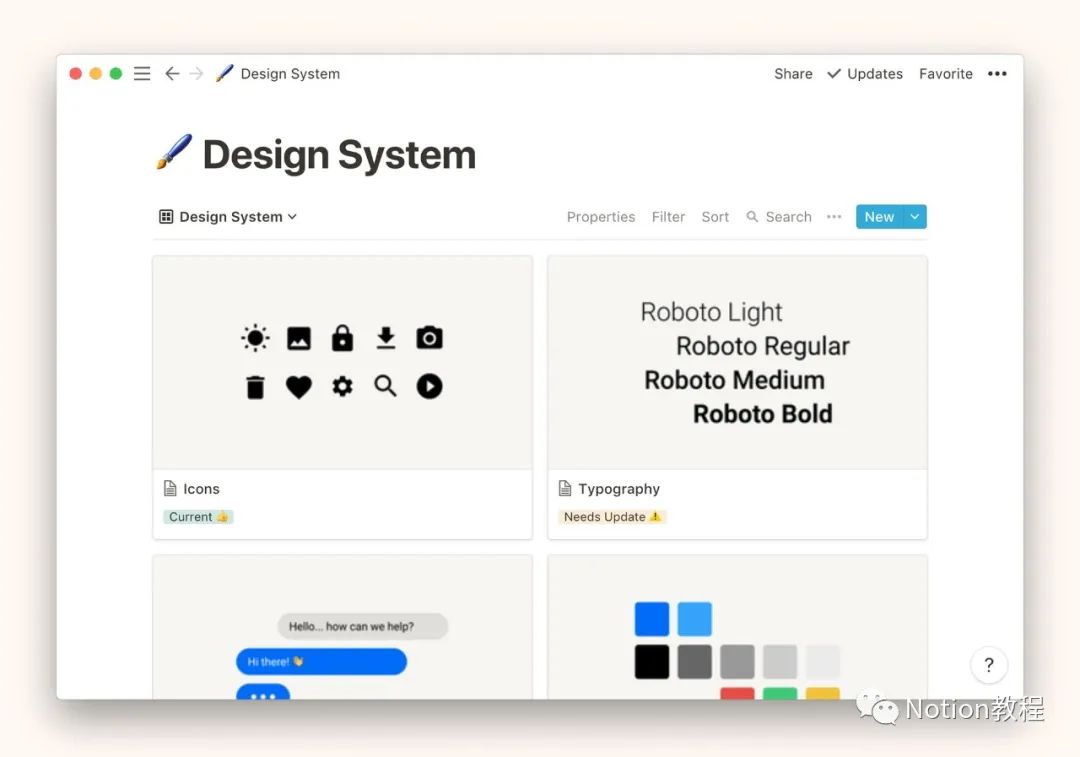Click Filter in the database toolbar
Image resolution: width=1080 pixels, height=757 pixels.
668,217
